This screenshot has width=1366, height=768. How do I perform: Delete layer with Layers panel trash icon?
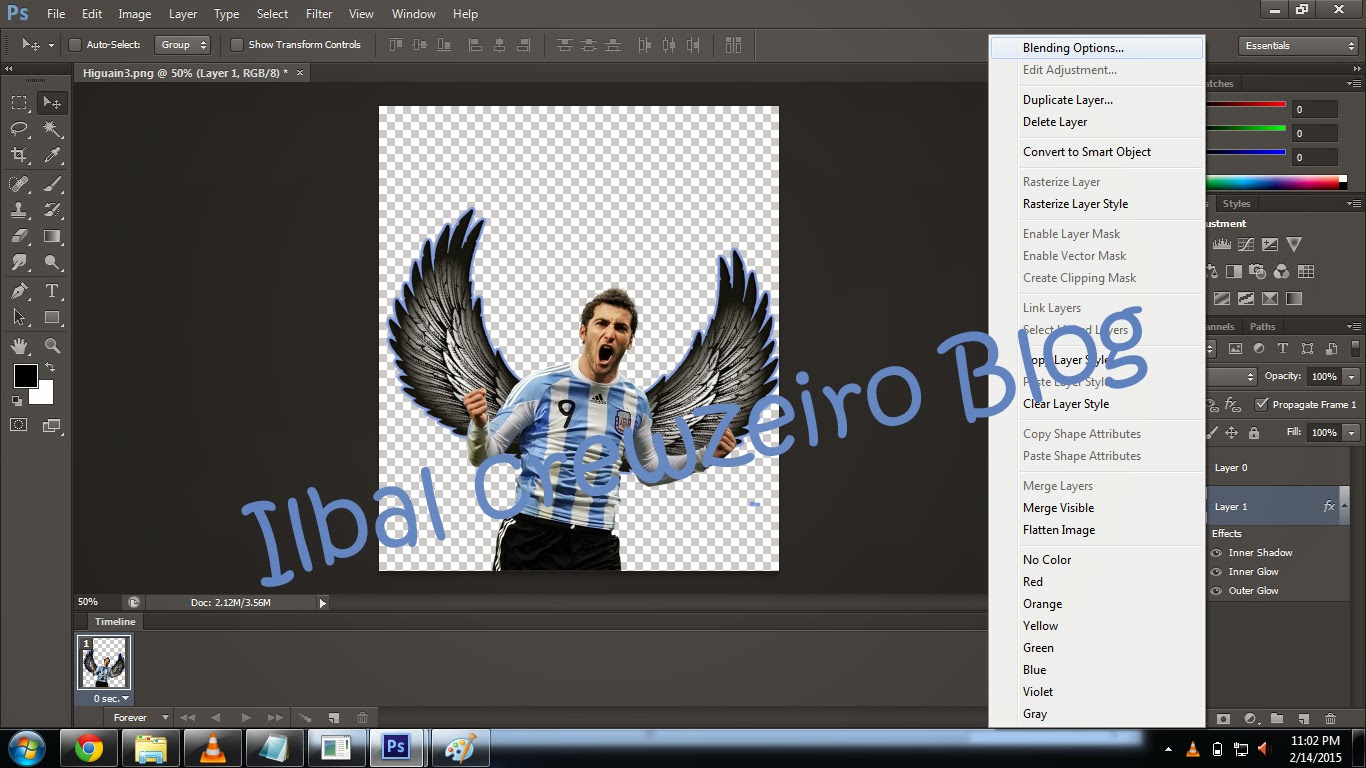coord(1330,718)
